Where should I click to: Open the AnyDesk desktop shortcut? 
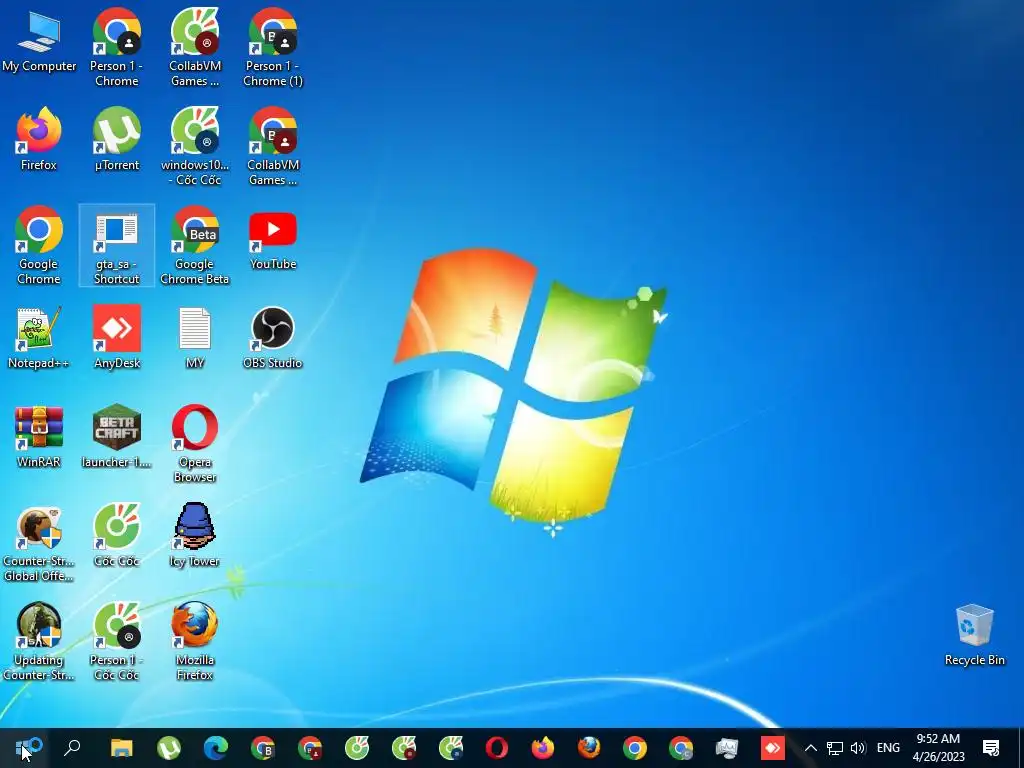(x=116, y=338)
